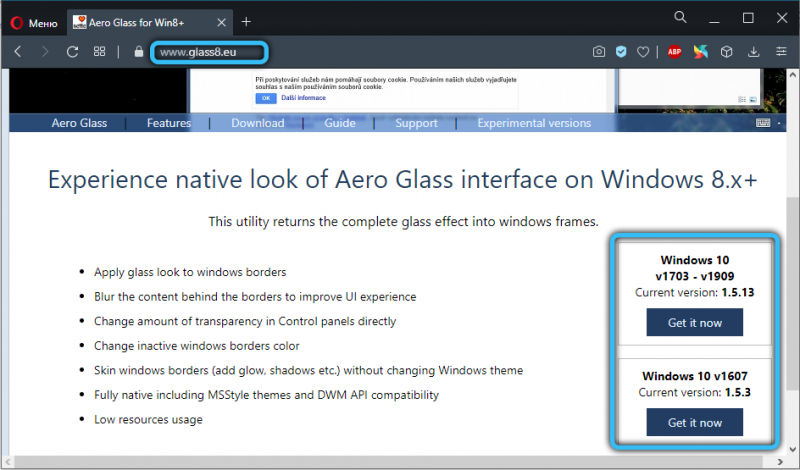Image resolution: width=800 pixels, height=470 pixels.
Task: Click the text 'Low resources usage'
Action: 148,419
